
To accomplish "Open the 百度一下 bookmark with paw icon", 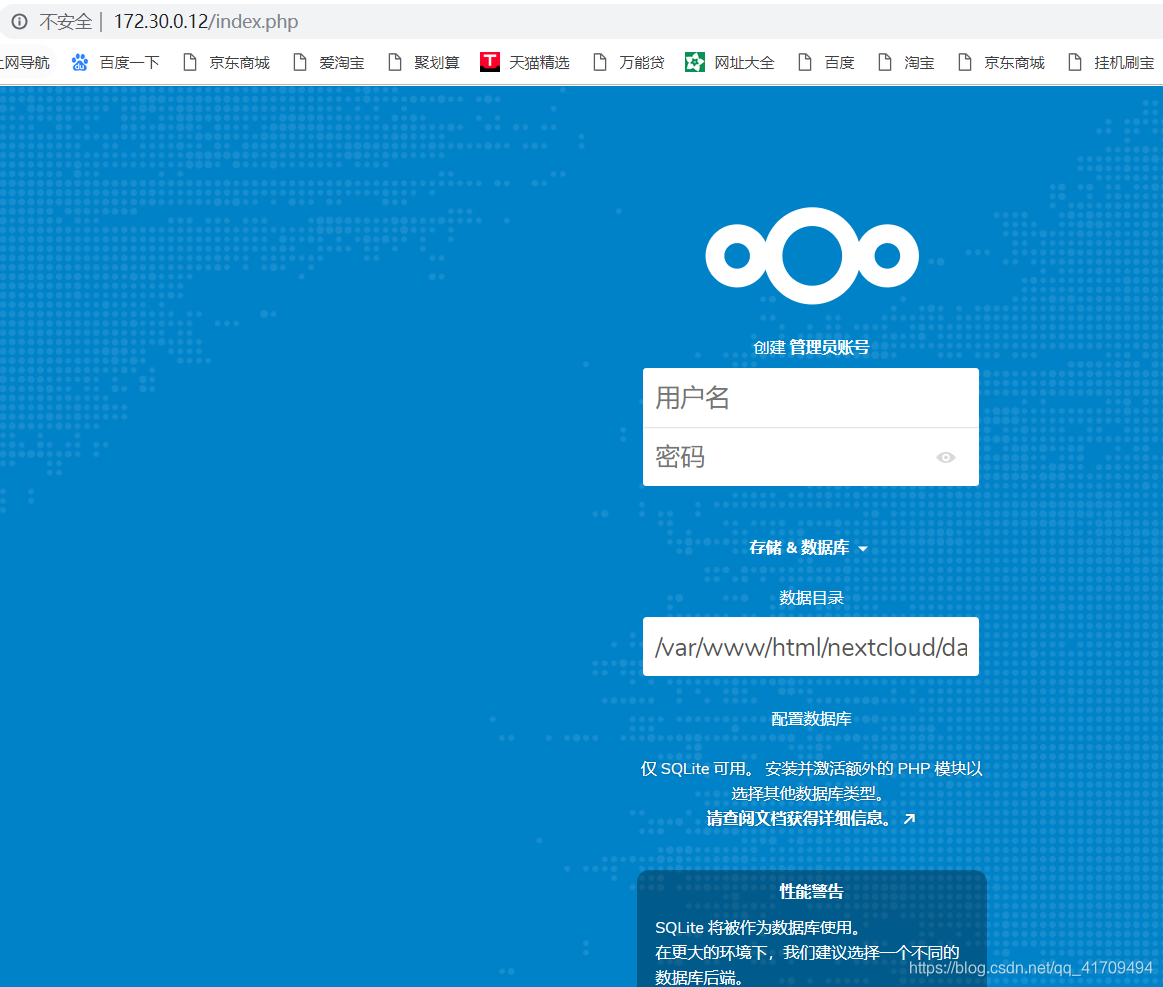I will tap(116, 62).
